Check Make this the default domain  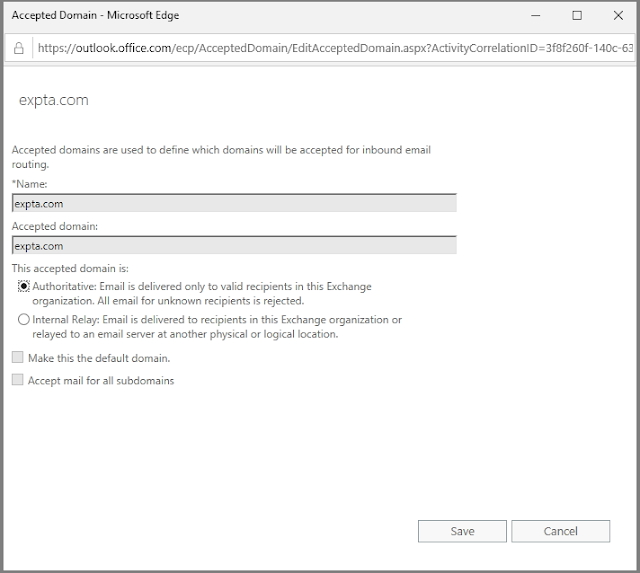click(x=17, y=357)
